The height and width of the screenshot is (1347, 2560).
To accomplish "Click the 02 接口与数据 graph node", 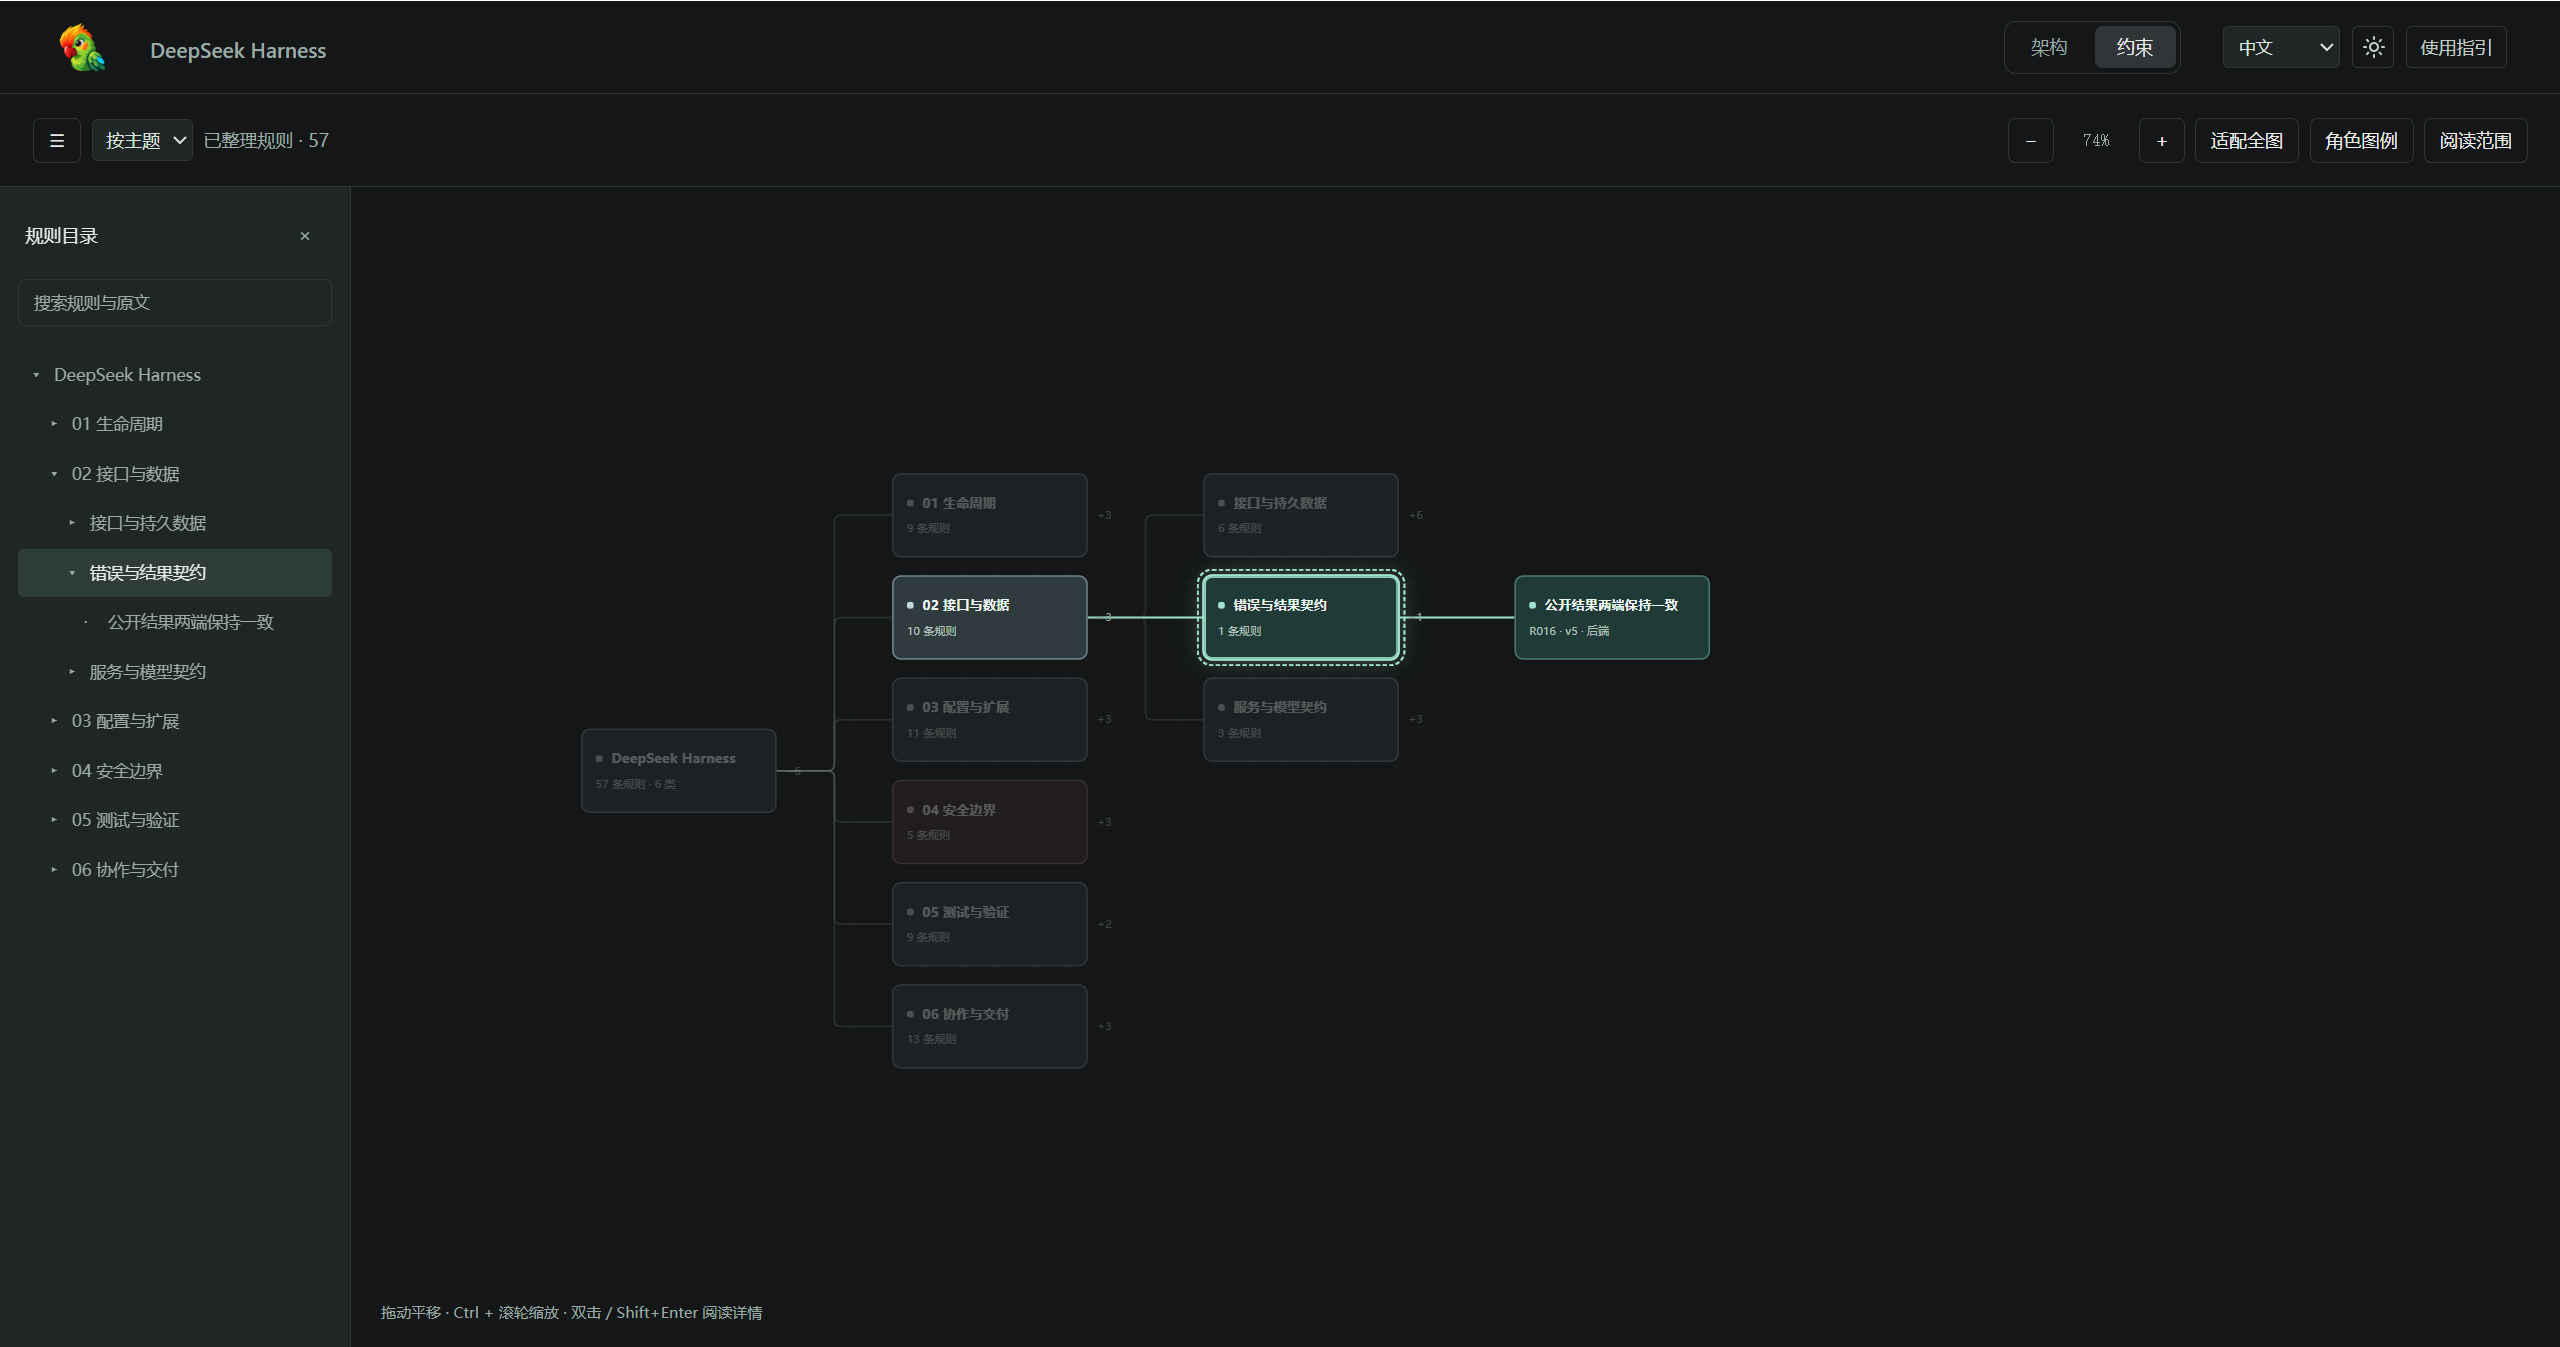I will coord(990,617).
